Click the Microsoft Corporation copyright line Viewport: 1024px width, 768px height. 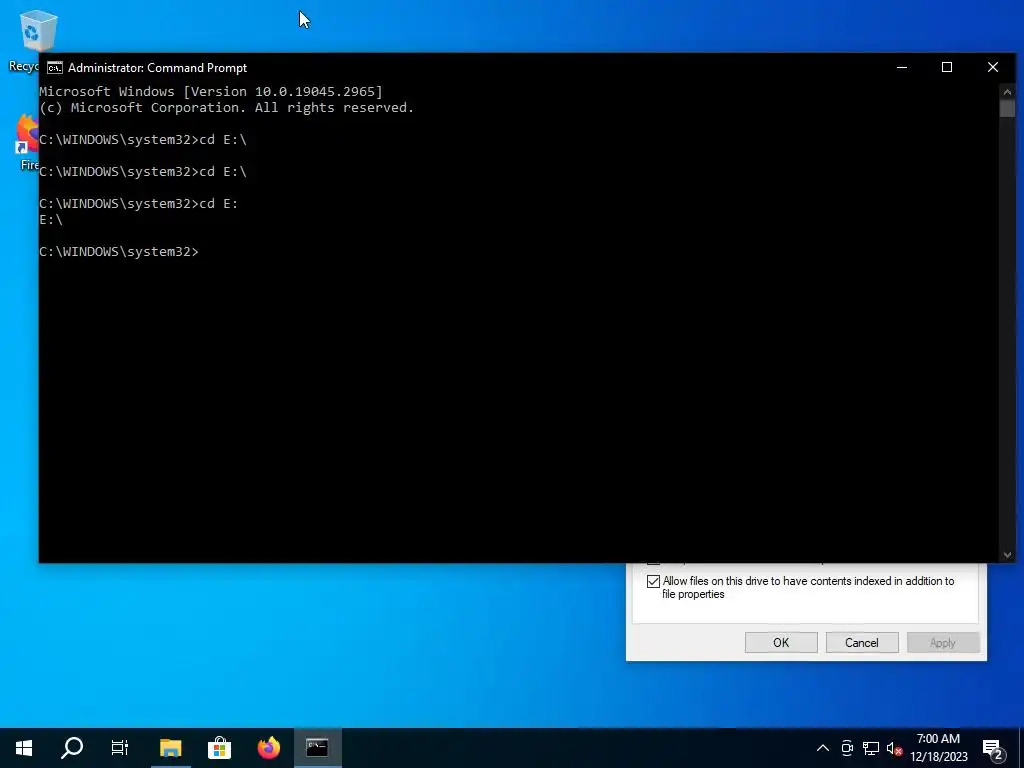227,108
